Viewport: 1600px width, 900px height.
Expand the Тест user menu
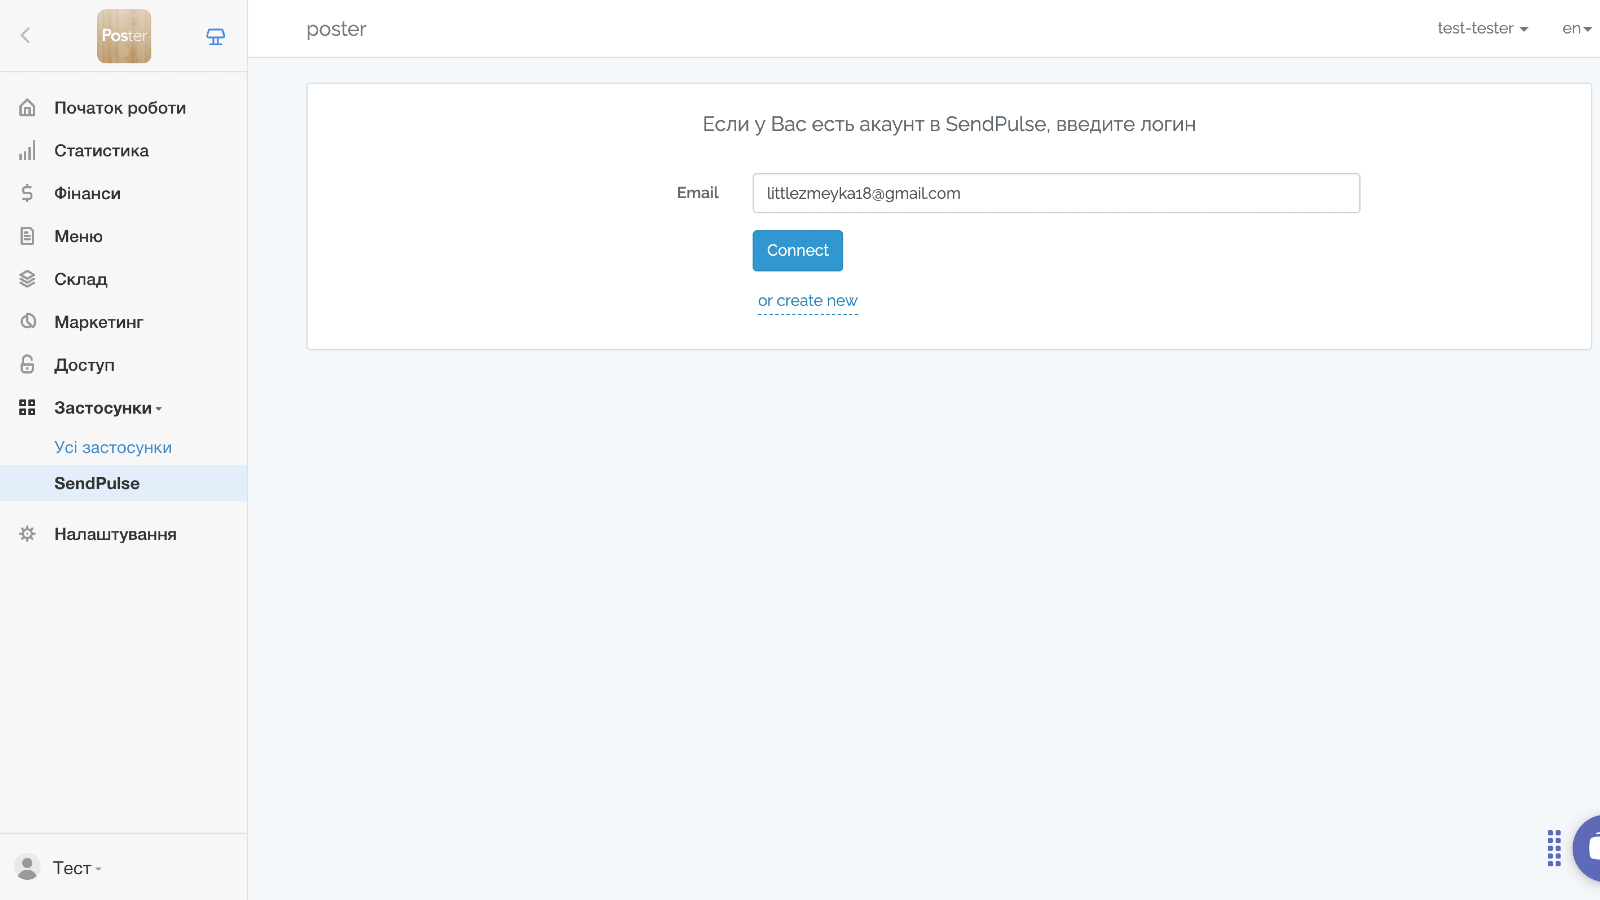click(76, 868)
